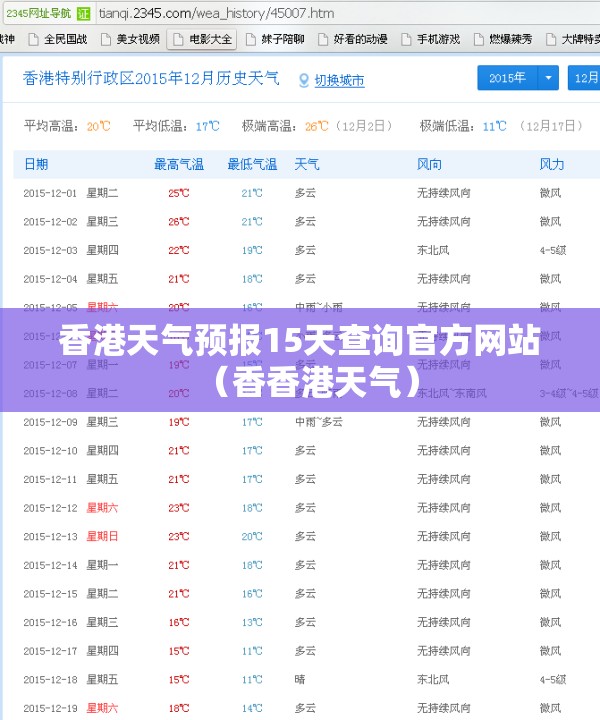This screenshot has height=720, width=600.
Task: Open the 2015年 year dropdown
Action: (x=518, y=78)
